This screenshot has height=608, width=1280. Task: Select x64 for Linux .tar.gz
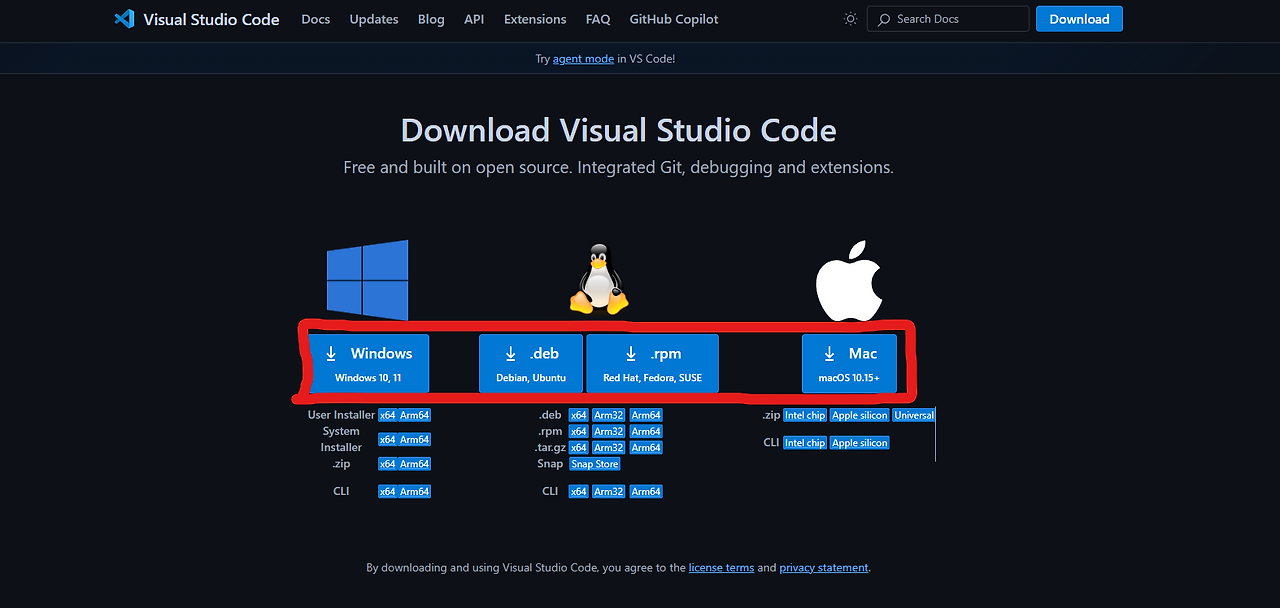pos(578,448)
